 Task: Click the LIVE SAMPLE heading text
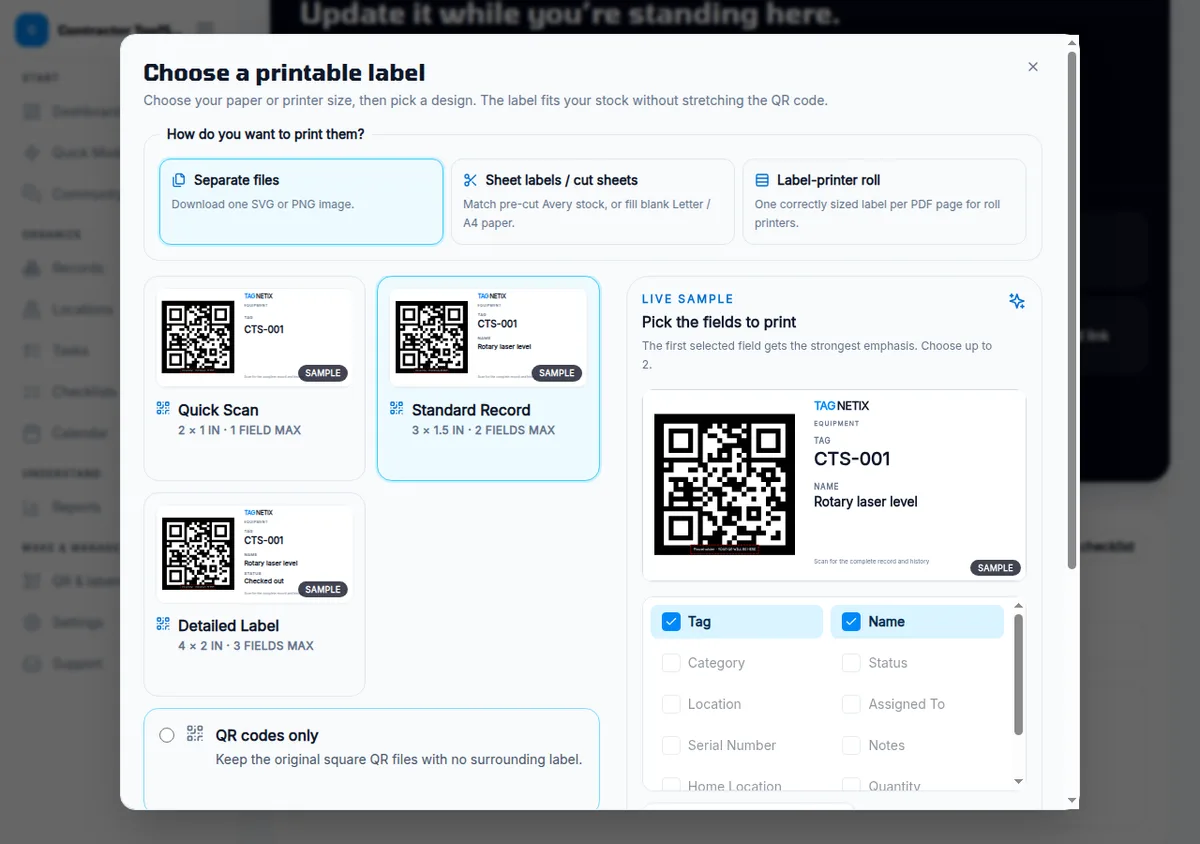coord(688,299)
